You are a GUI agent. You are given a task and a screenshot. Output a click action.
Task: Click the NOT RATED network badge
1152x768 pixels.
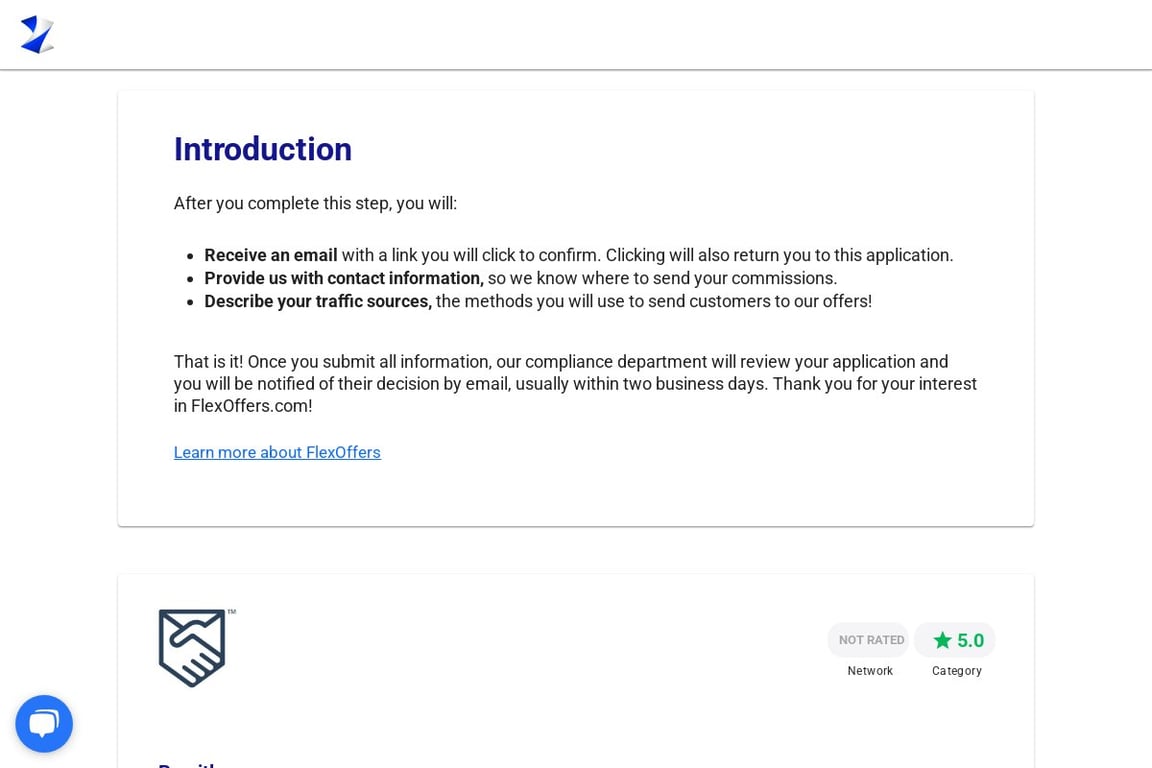pos(869,639)
